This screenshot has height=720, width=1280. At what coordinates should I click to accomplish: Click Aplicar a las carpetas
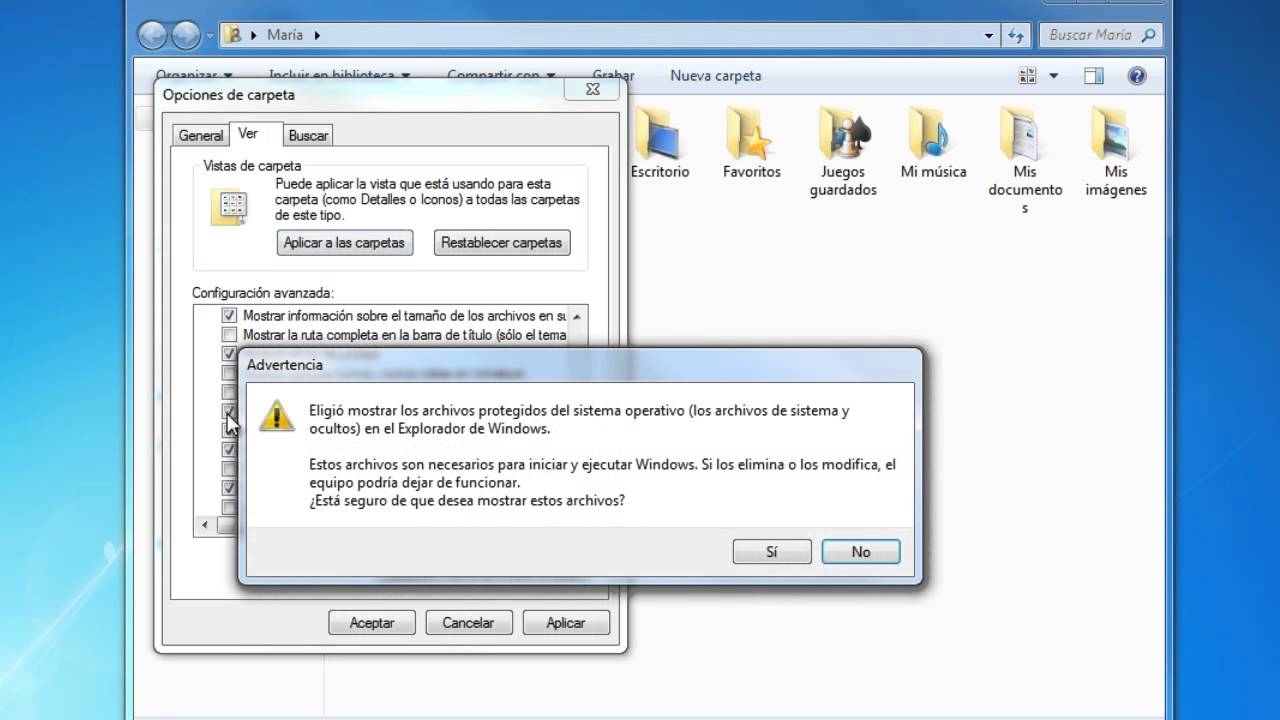(x=344, y=242)
